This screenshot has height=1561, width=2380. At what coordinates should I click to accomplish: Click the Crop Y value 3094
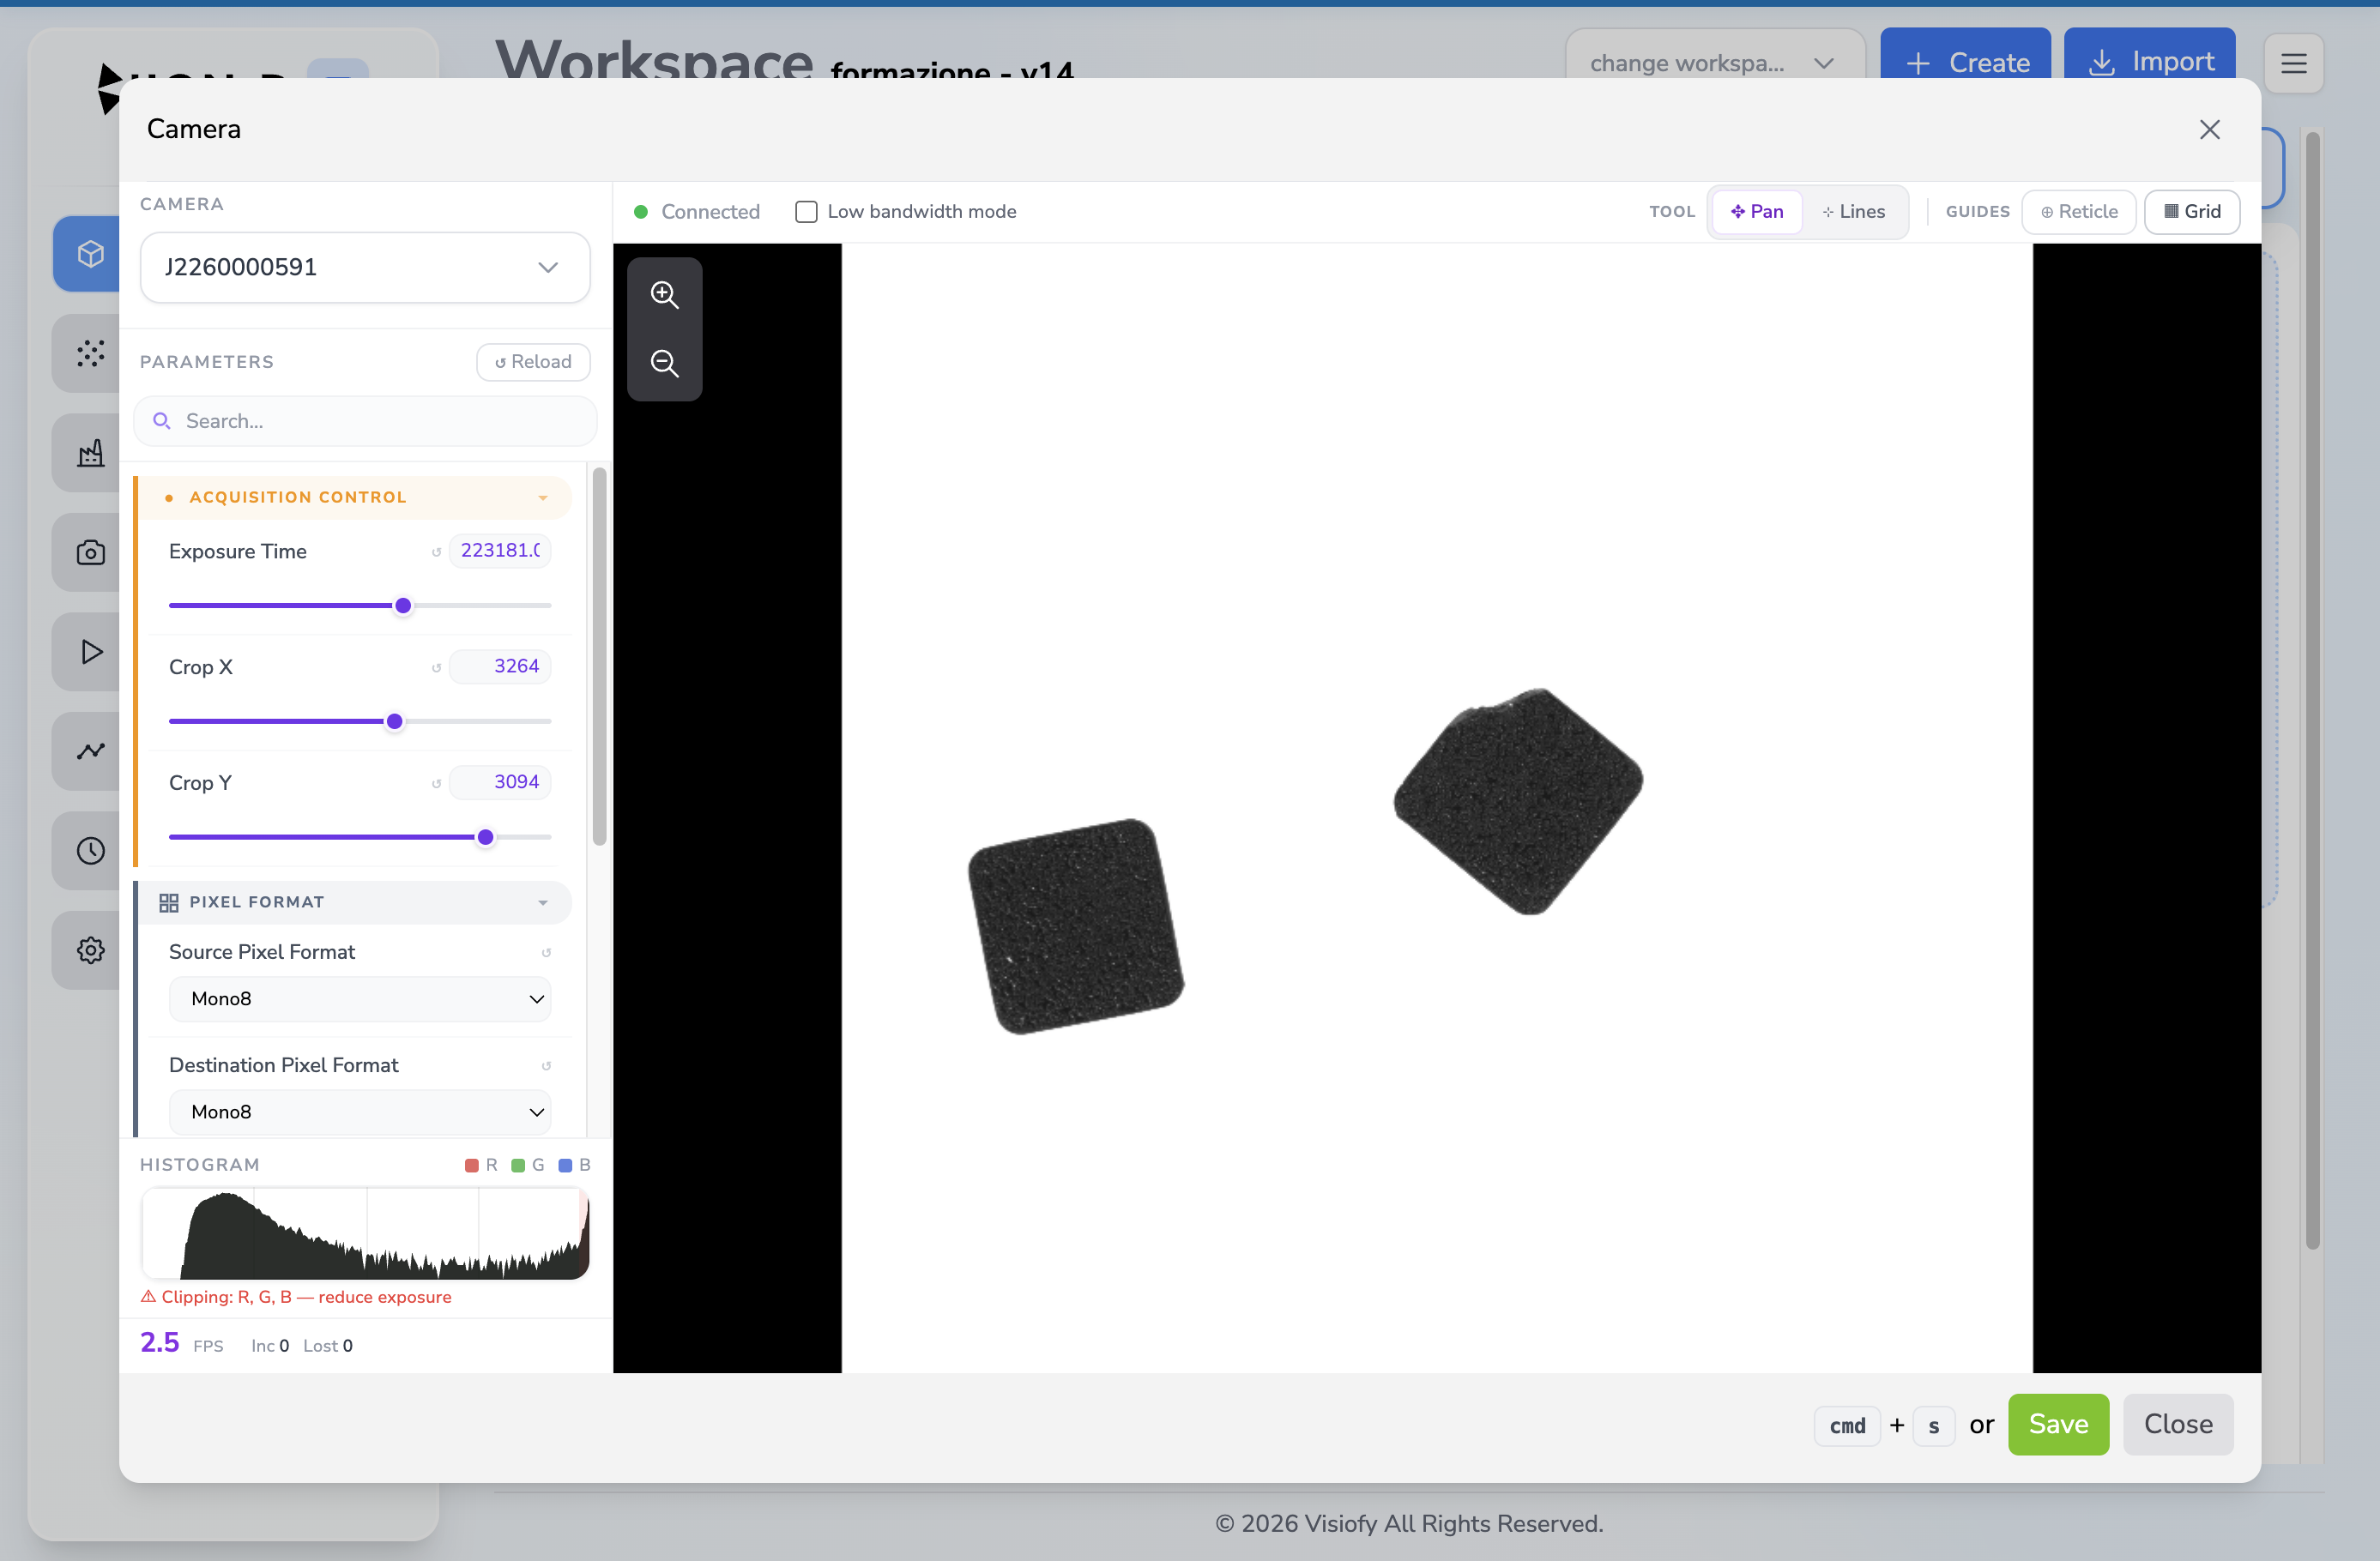click(500, 783)
